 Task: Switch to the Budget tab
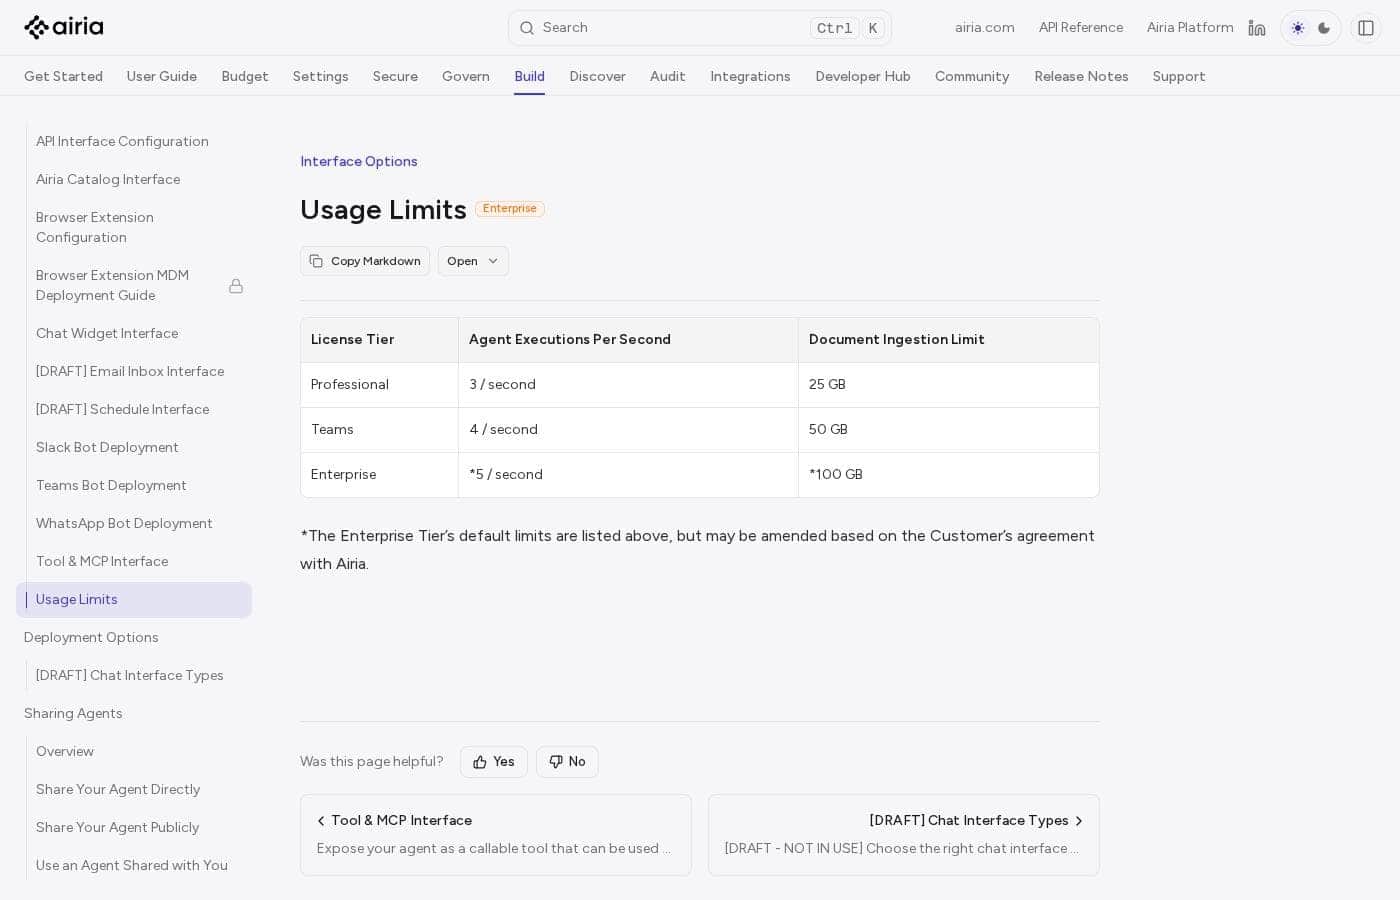(x=245, y=76)
